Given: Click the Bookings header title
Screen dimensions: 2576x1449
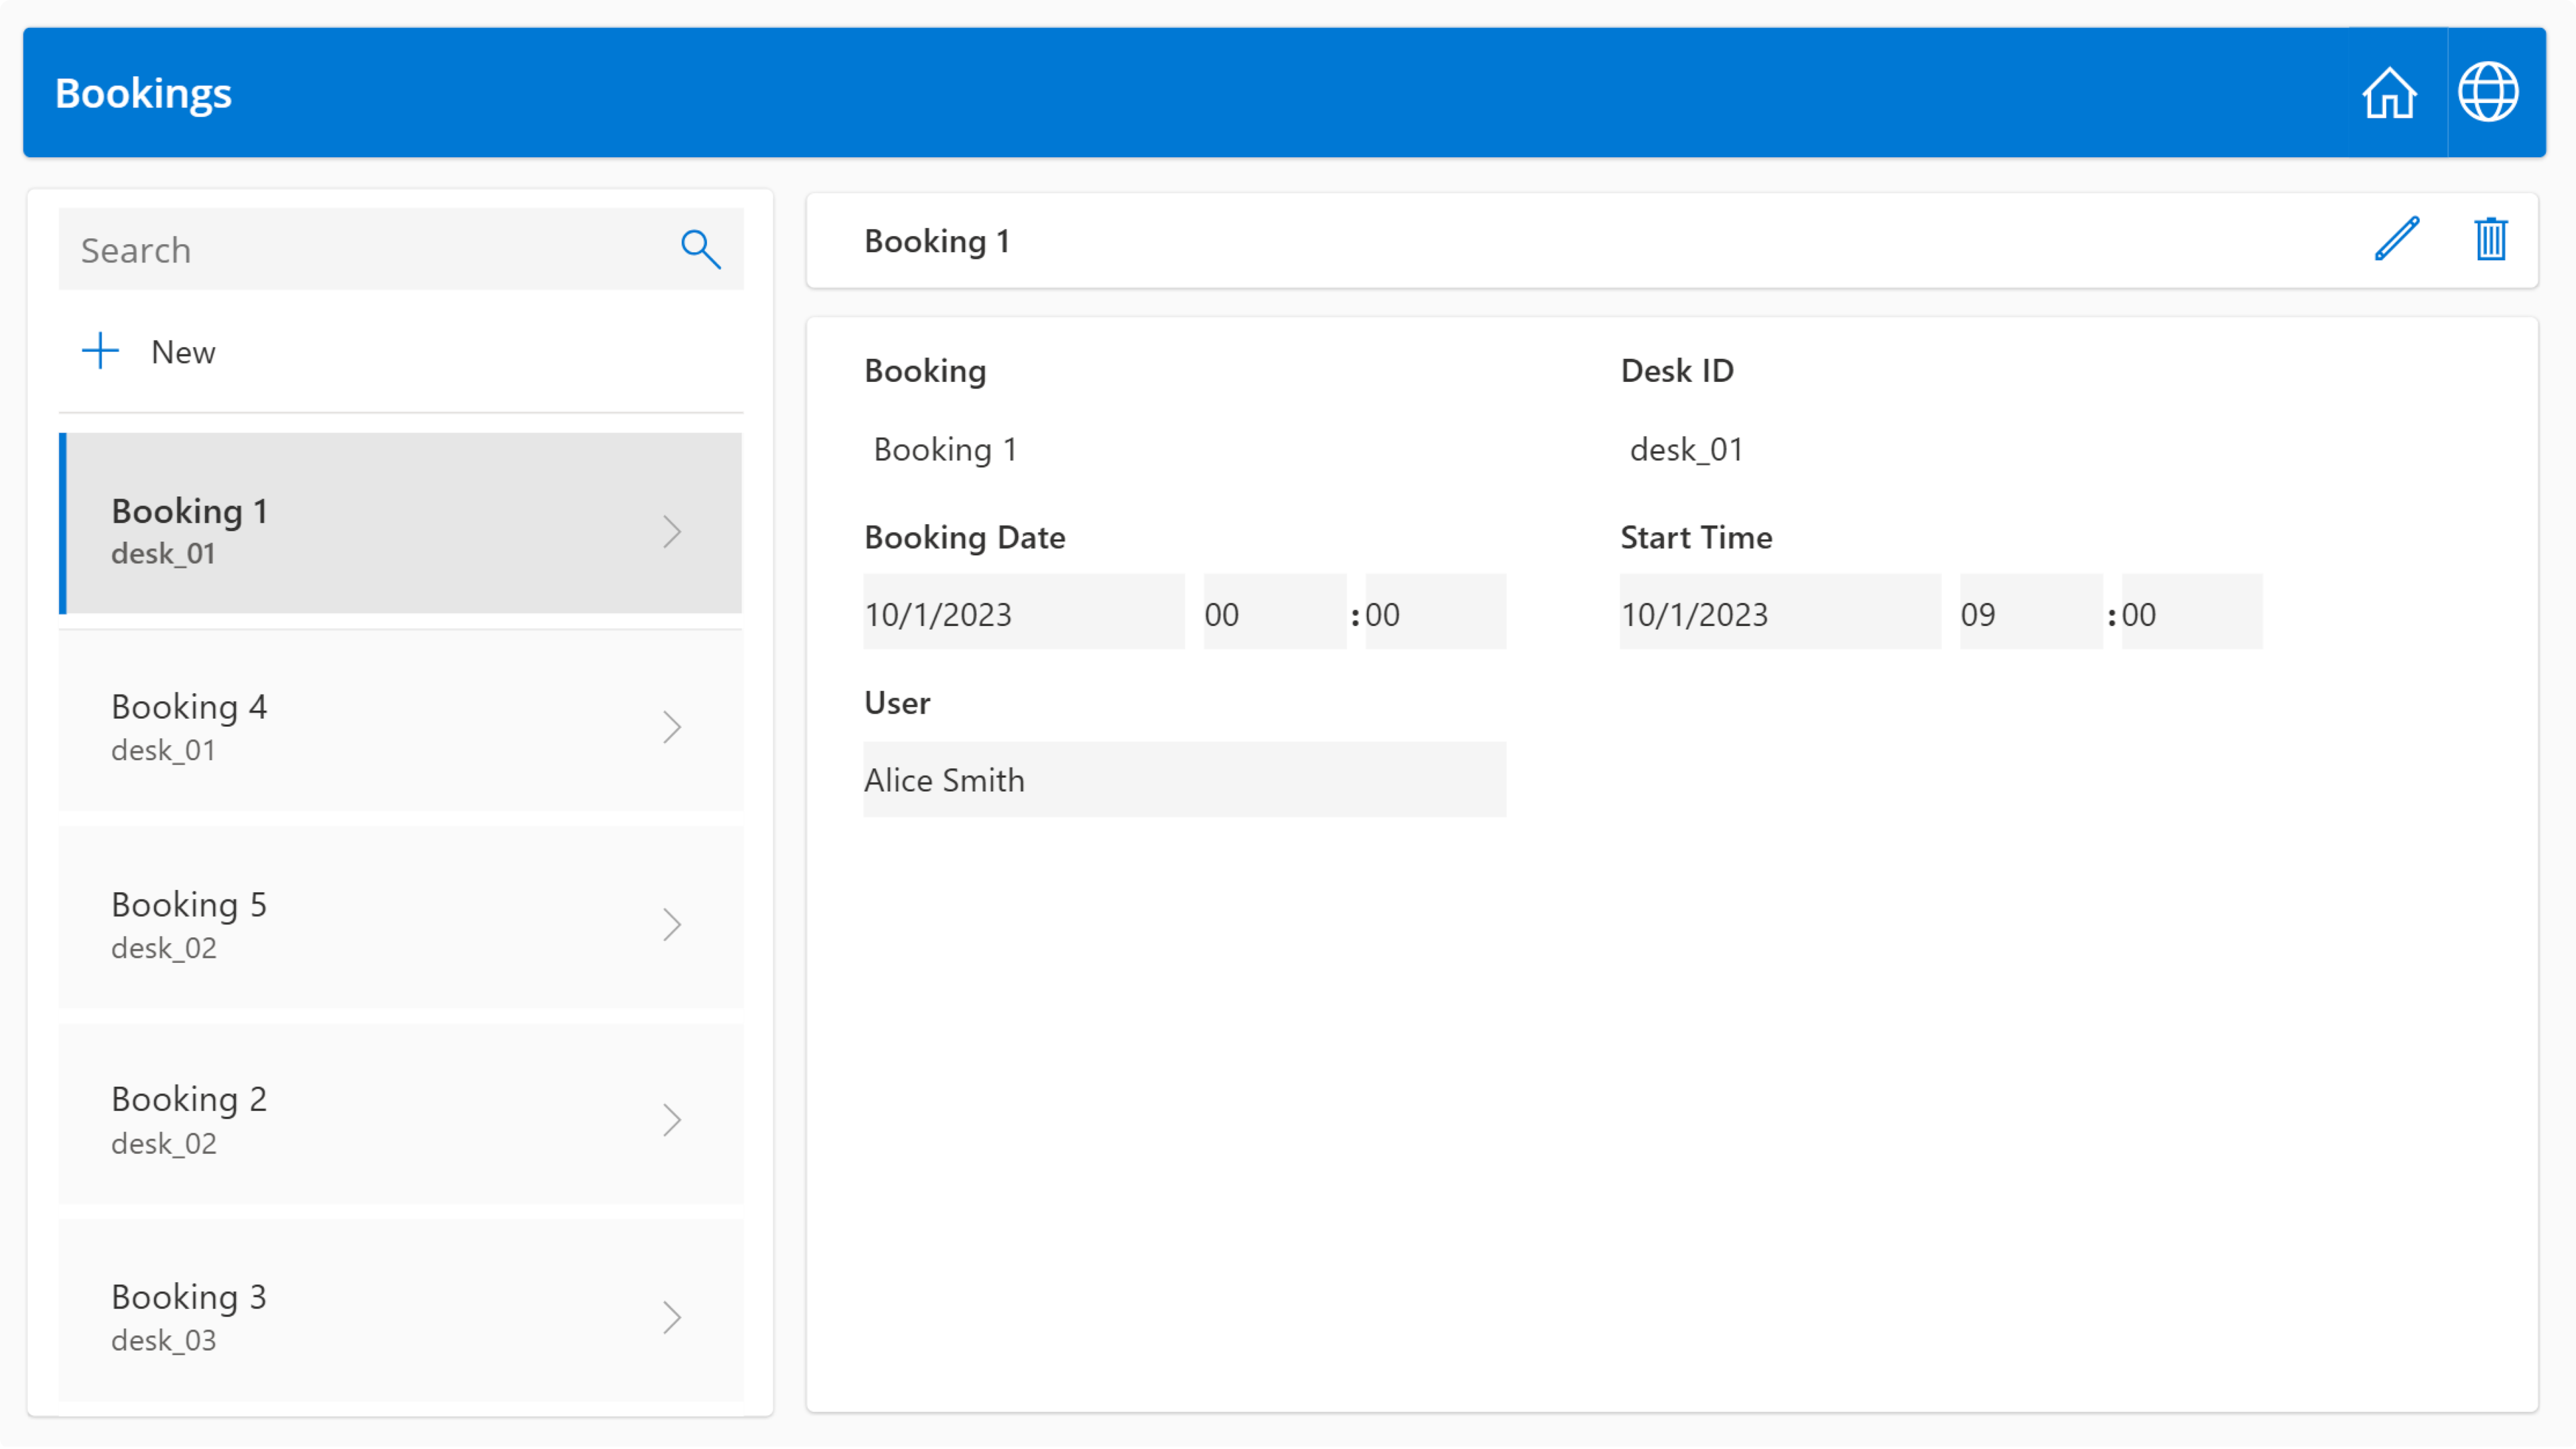Looking at the screenshot, I should [143, 93].
